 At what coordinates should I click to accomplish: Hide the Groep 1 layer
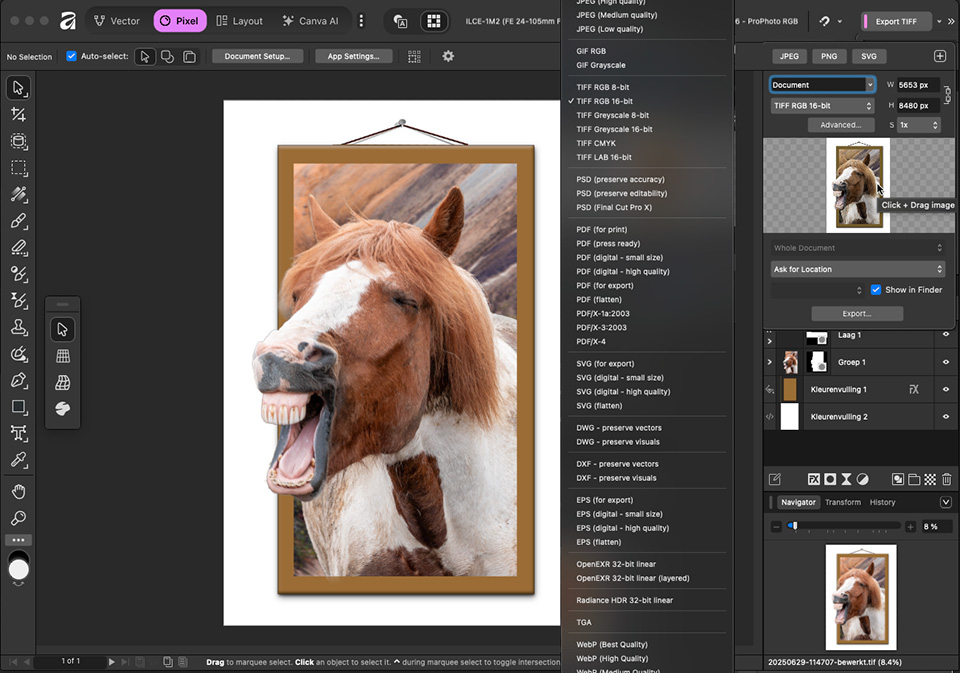pos(946,362)
